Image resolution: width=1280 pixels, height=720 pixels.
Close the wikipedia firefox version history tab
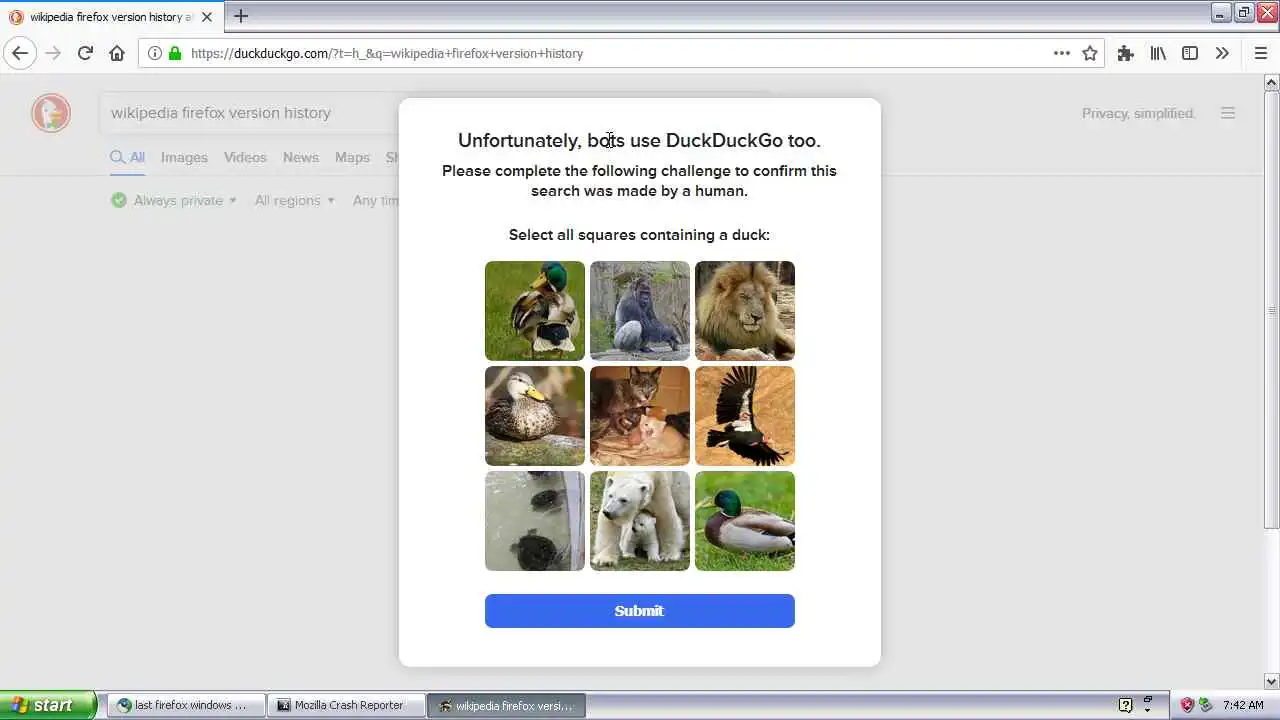click(x=207, y=17)
